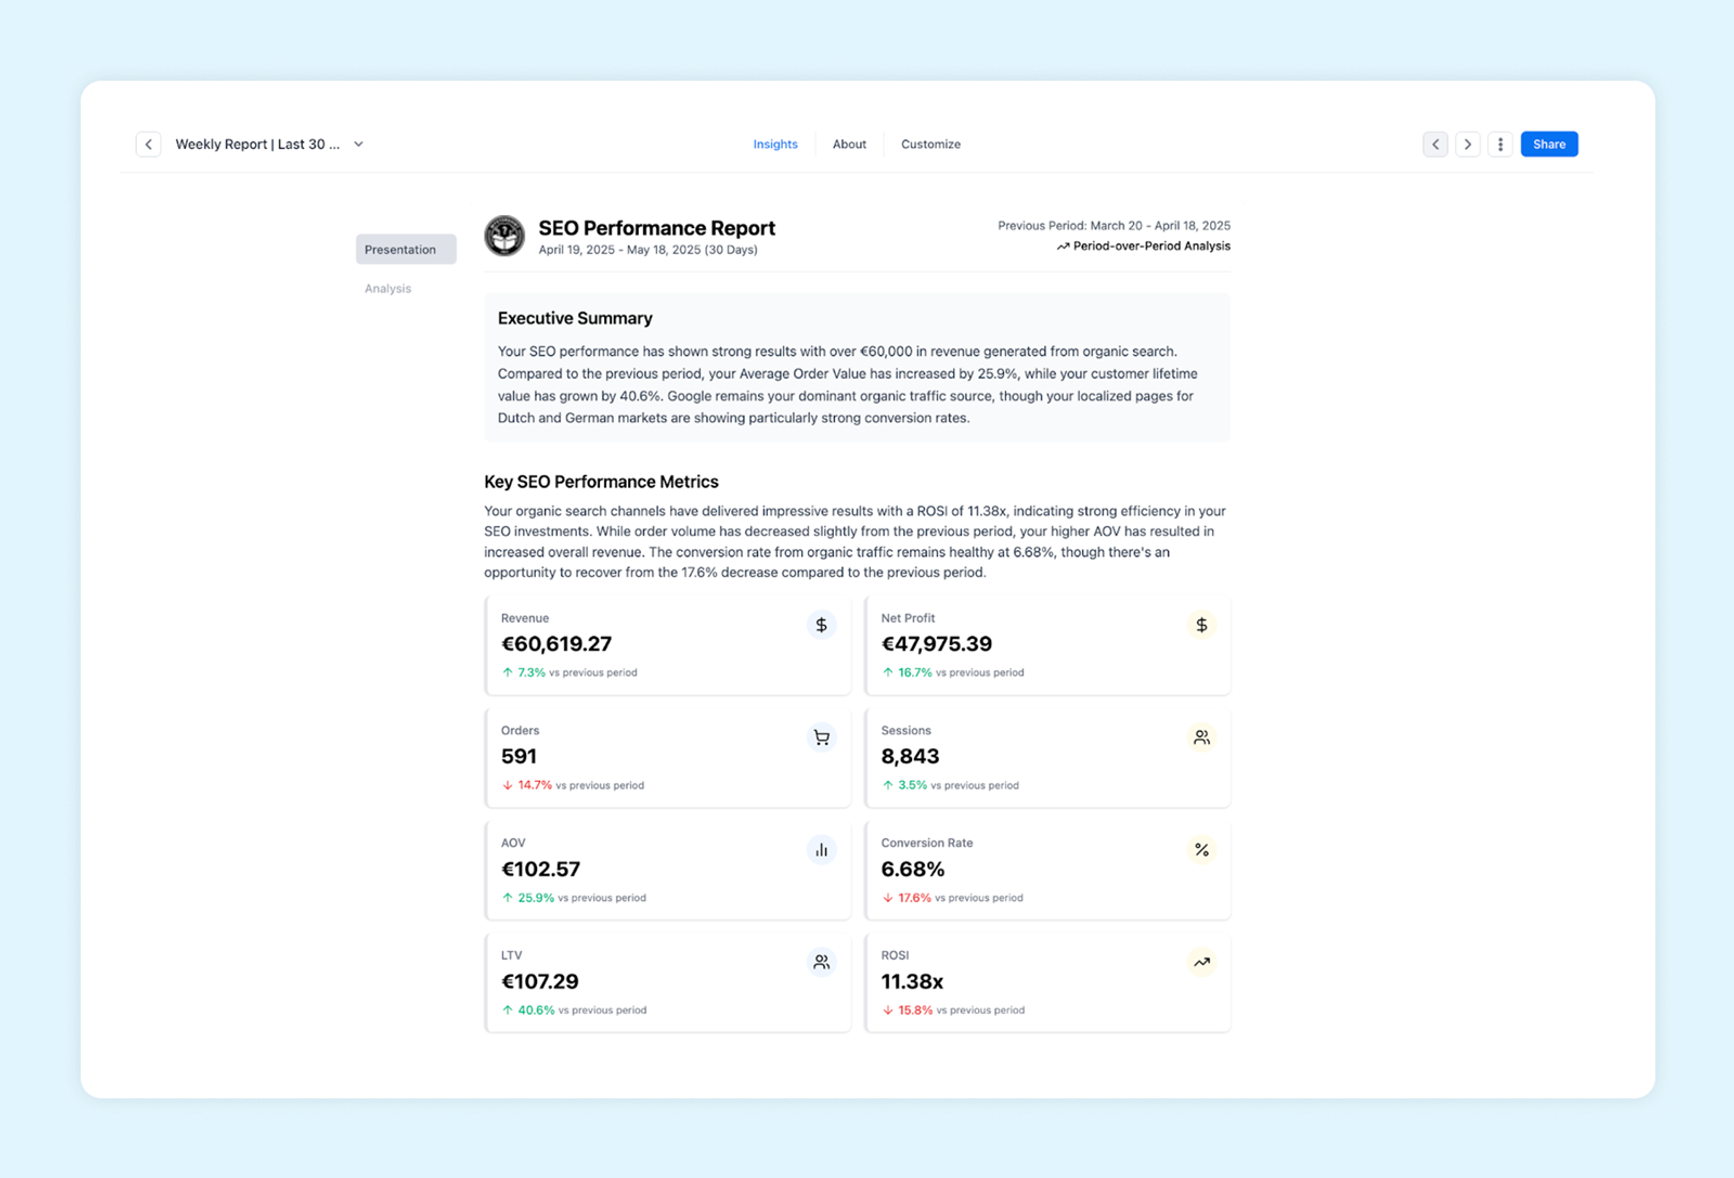Go to next report arrow

click(1467, 144)
